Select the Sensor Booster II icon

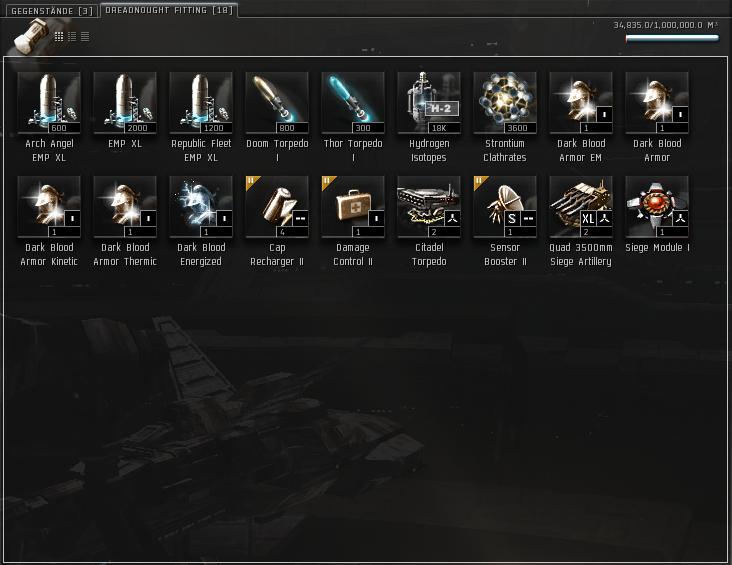tap(505, 207)
